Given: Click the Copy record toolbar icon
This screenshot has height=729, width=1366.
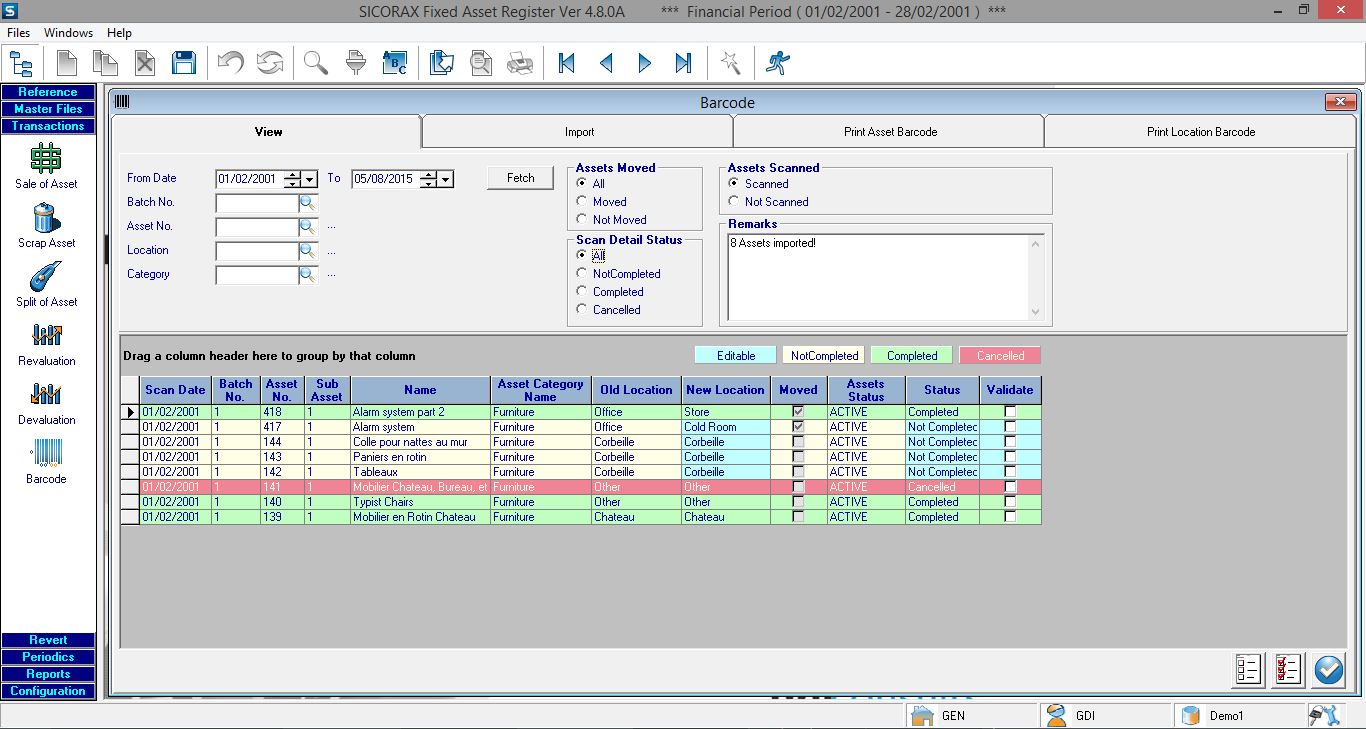Looking at the screenshot, I should click(x=105, y=64).
